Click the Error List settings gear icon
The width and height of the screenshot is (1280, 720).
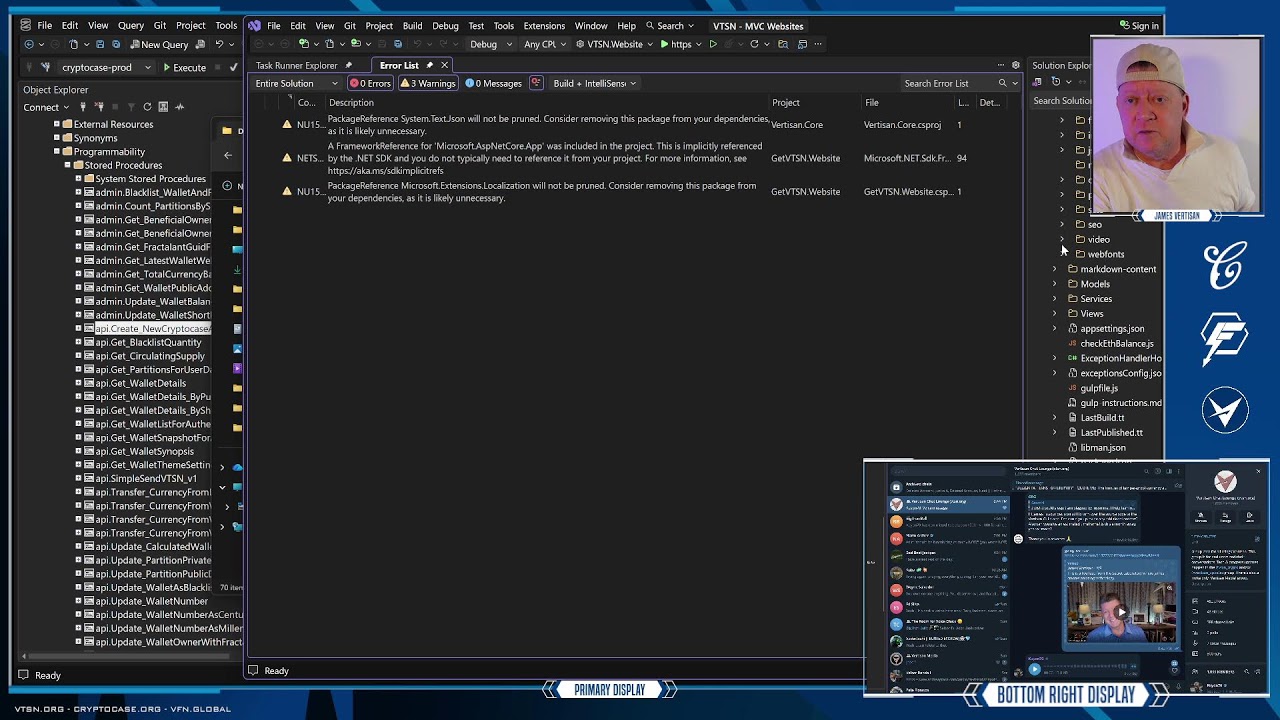point(1015,65)
